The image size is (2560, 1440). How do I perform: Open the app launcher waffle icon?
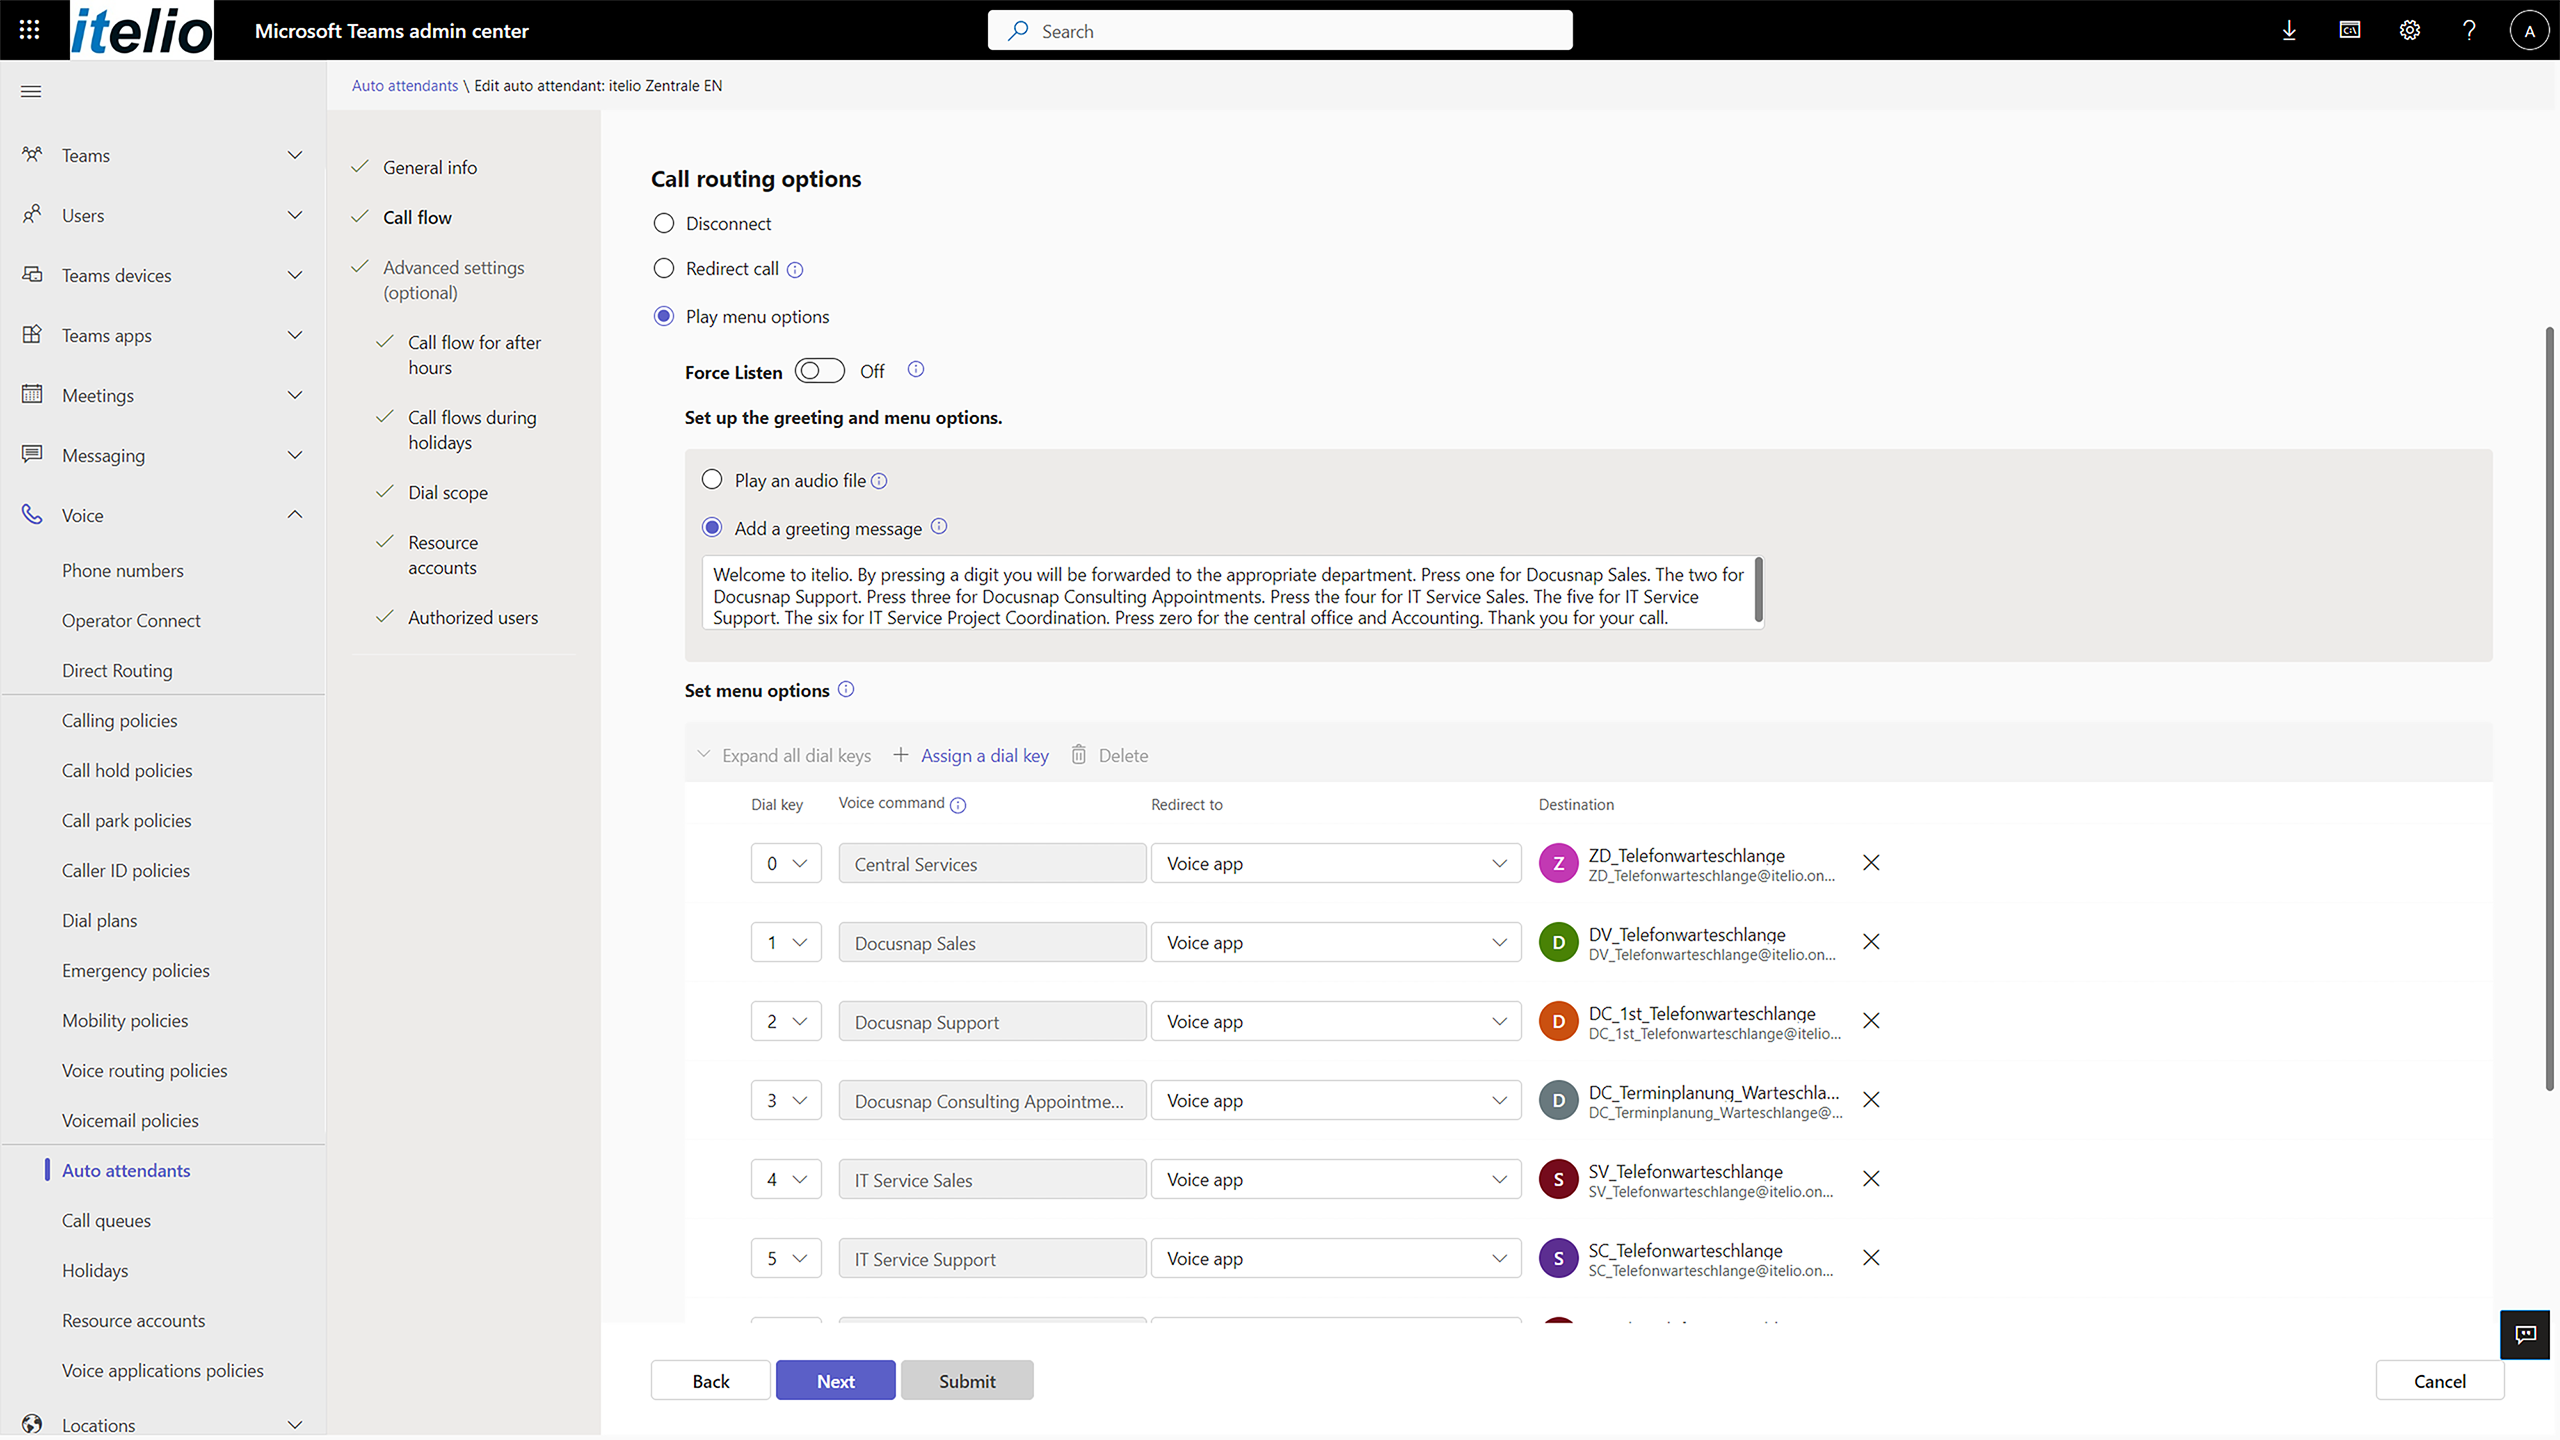pos(30,30)
